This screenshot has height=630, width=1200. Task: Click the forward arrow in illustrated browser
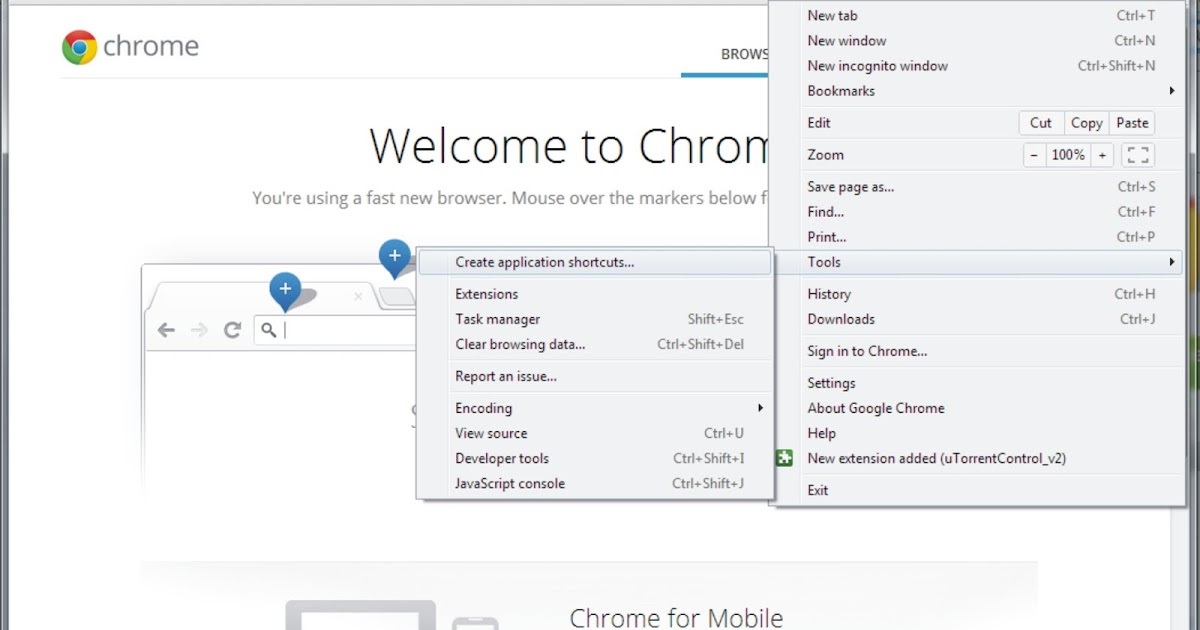[x=199, y=330]
